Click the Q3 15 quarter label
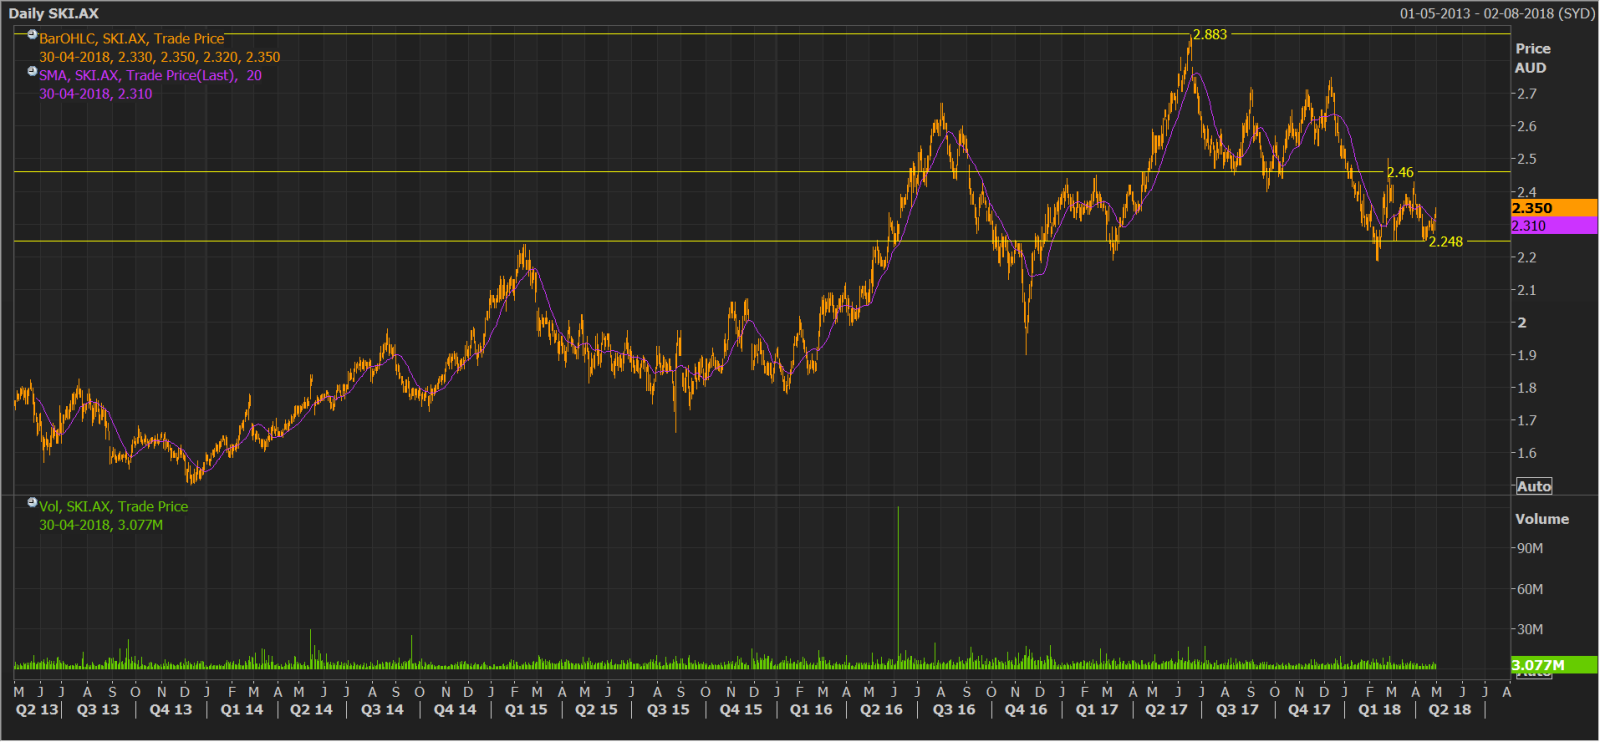Image resolution: width=1600 pixels, height=742 pixels. pos(668,709)
